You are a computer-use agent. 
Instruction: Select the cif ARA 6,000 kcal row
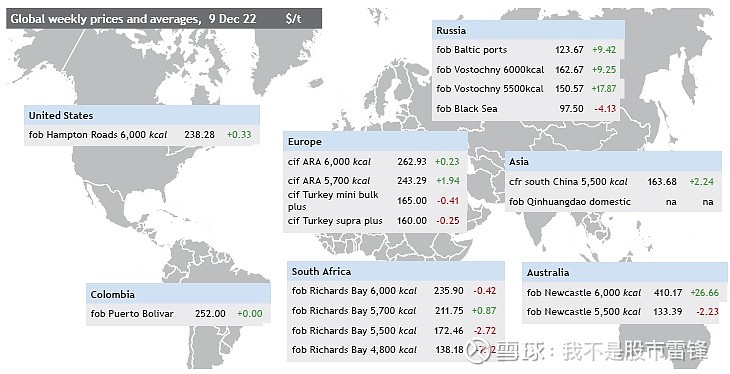pyautogui.click(x=375, y=162)
